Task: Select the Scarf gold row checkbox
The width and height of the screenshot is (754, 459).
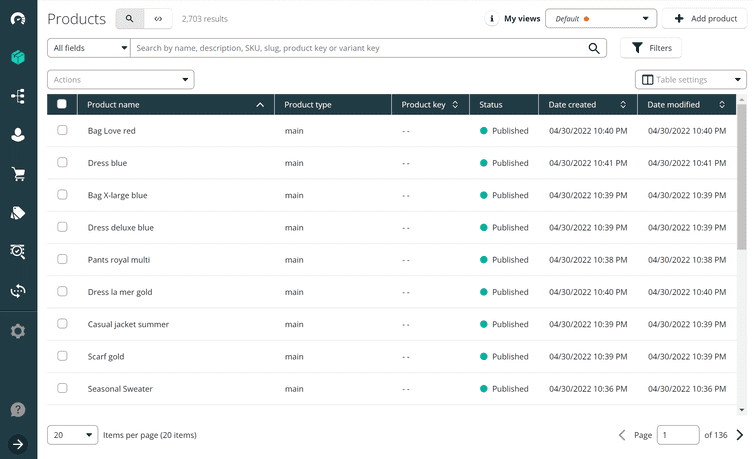Action: click(x=62, y=356)
